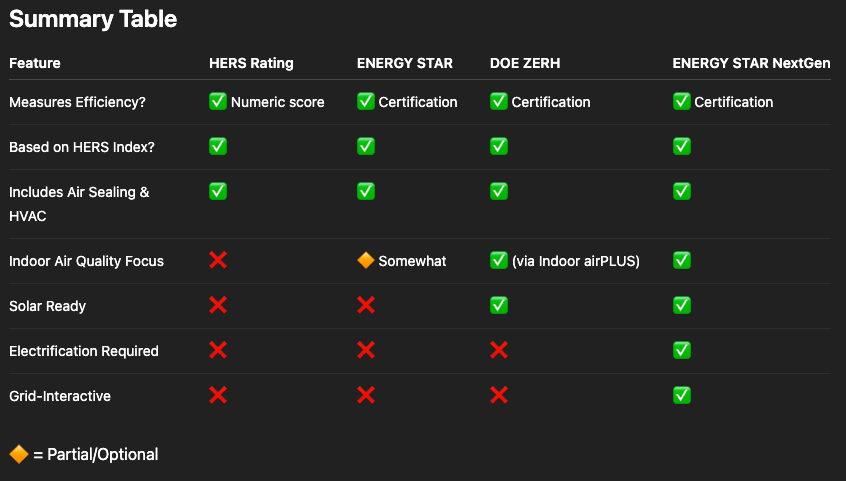Click the orange diamond in Partial/Optional legend
The height and width of the screenshot is (481, 846).
click(x=18, y=454)
